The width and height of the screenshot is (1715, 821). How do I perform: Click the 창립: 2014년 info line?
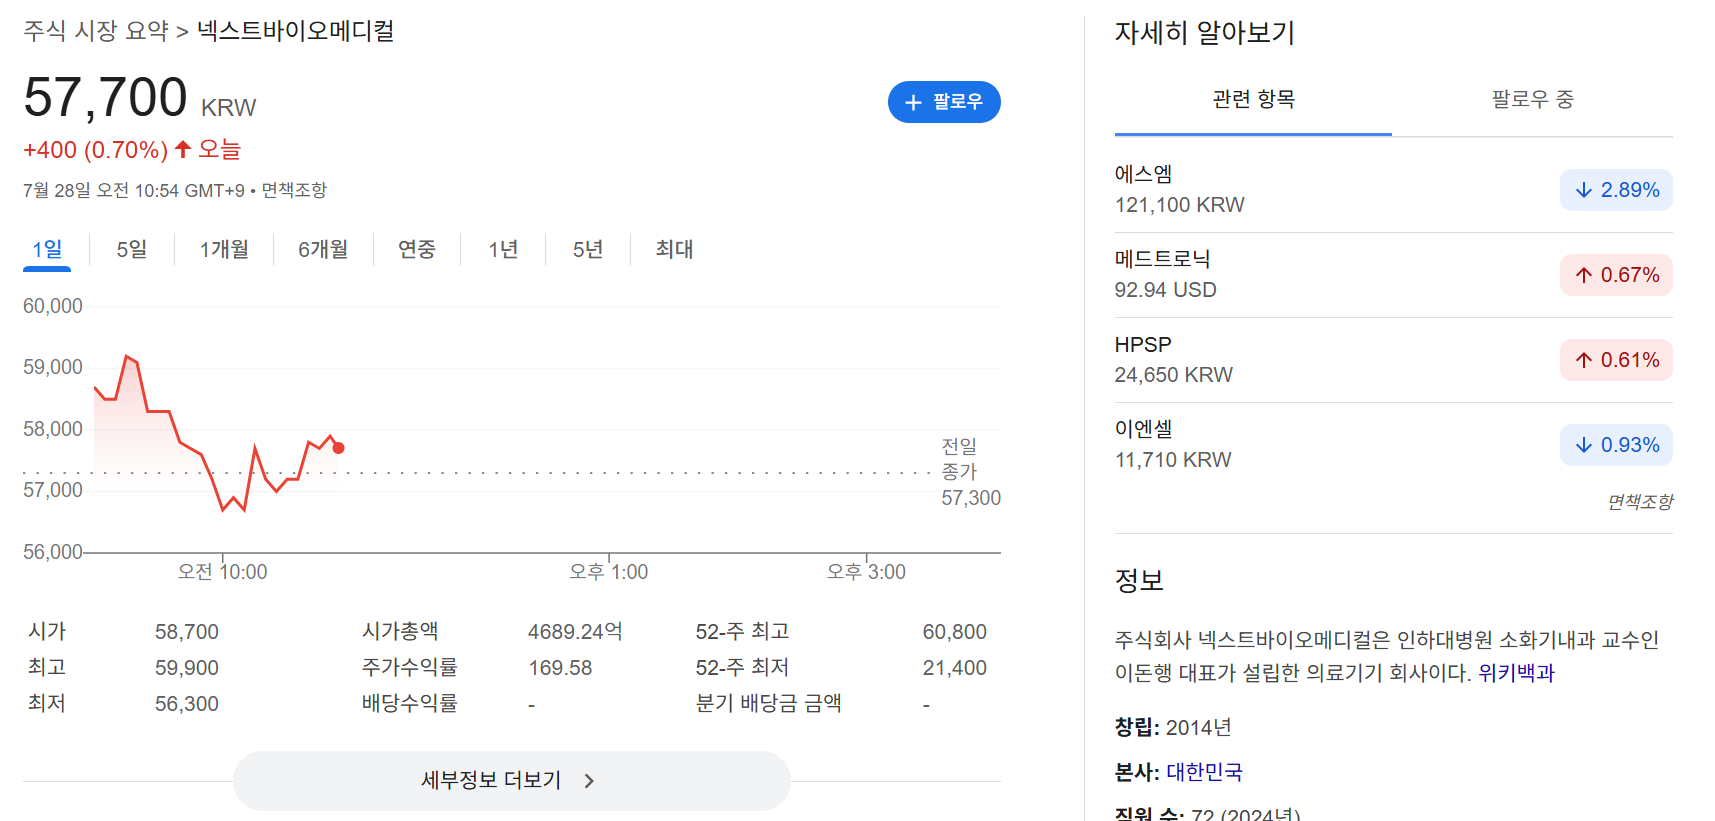coord(1173,727)
